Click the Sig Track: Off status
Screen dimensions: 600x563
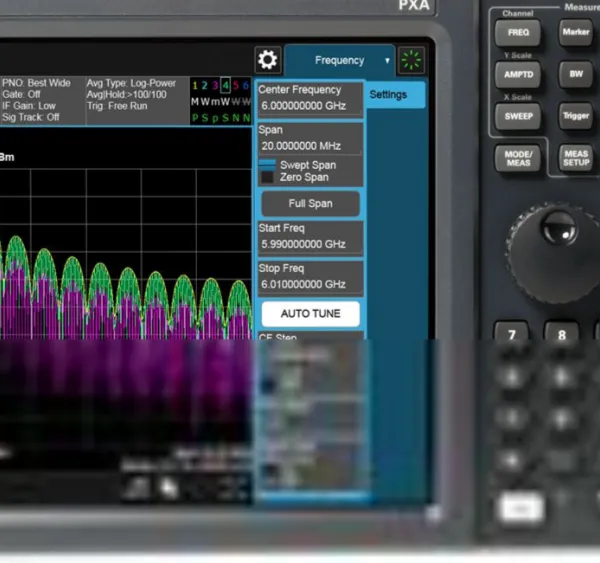[31, 117]
